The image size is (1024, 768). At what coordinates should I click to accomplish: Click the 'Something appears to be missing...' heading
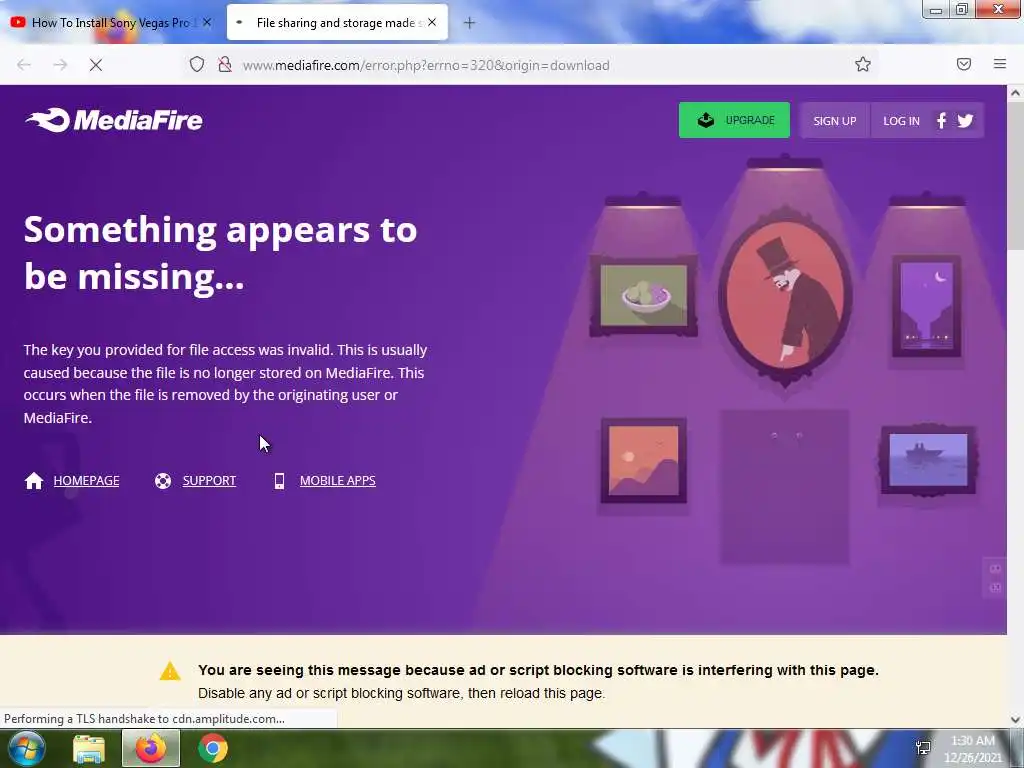(220, 253)
